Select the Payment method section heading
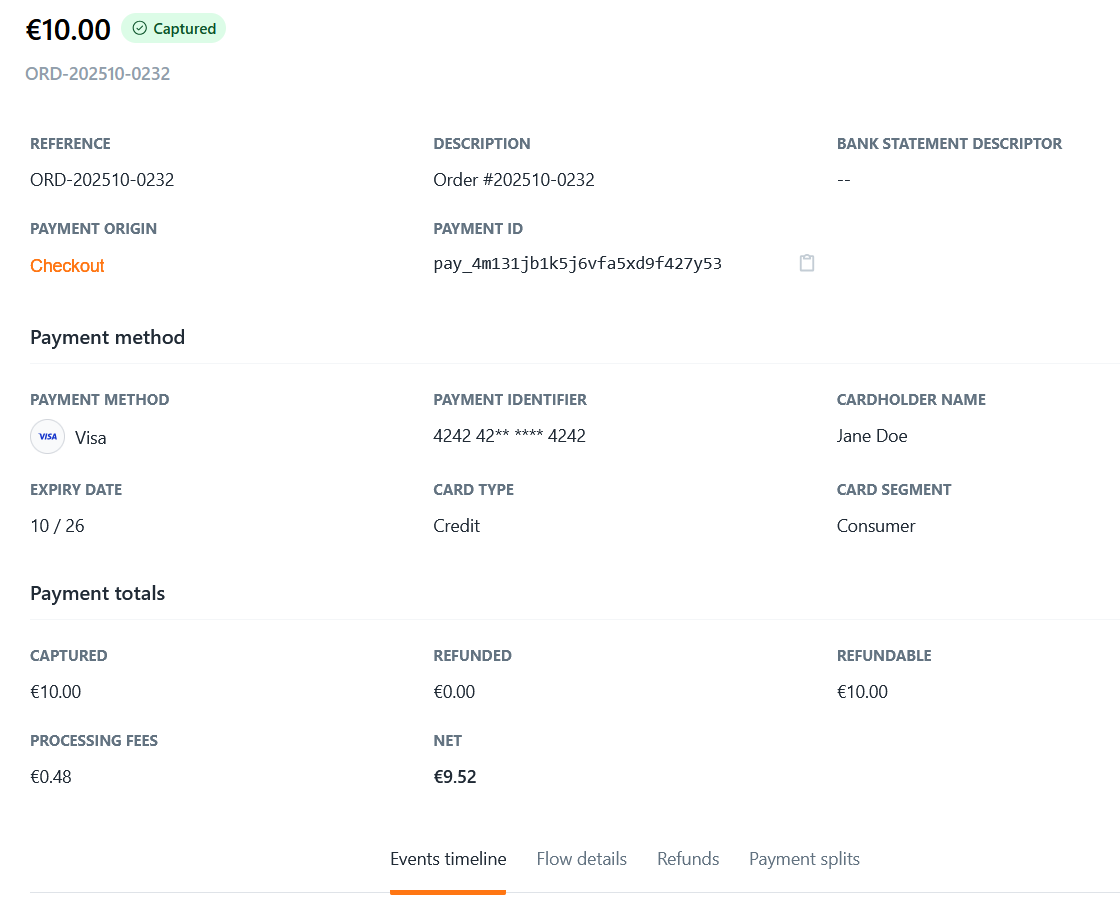Viewport: 1120px width, 912px height. click(x=107, y=337)
